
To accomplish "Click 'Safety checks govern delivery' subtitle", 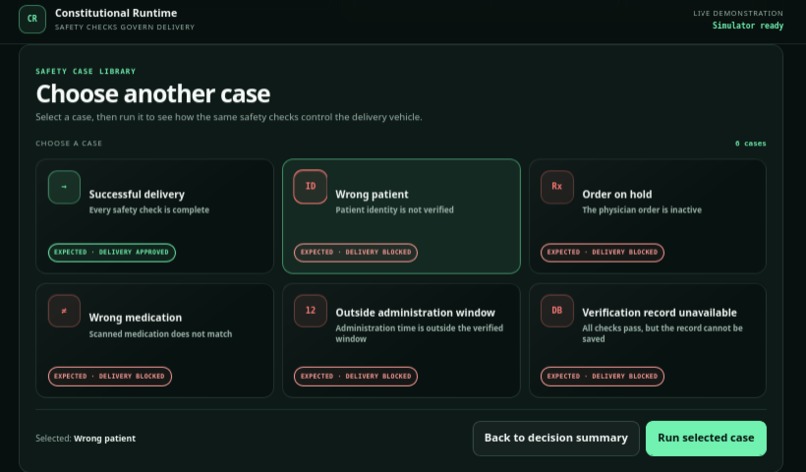I will pos(125,27).
